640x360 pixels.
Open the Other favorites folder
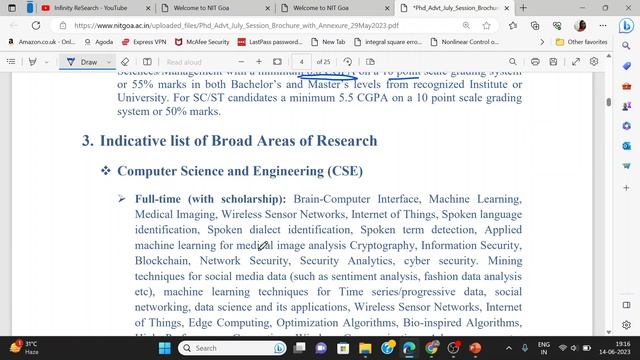582,42
